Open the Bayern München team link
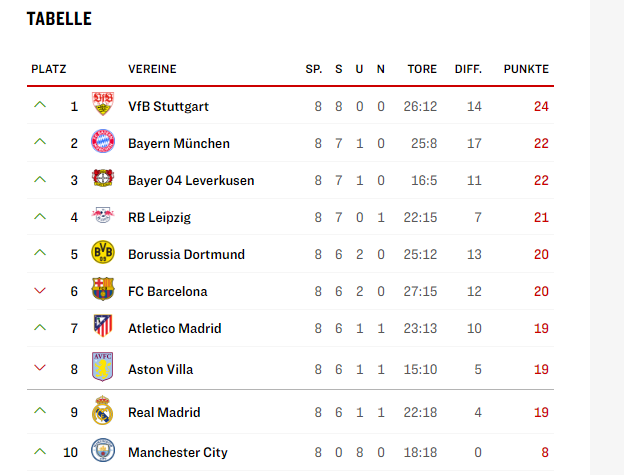 (x=179, y=143)
